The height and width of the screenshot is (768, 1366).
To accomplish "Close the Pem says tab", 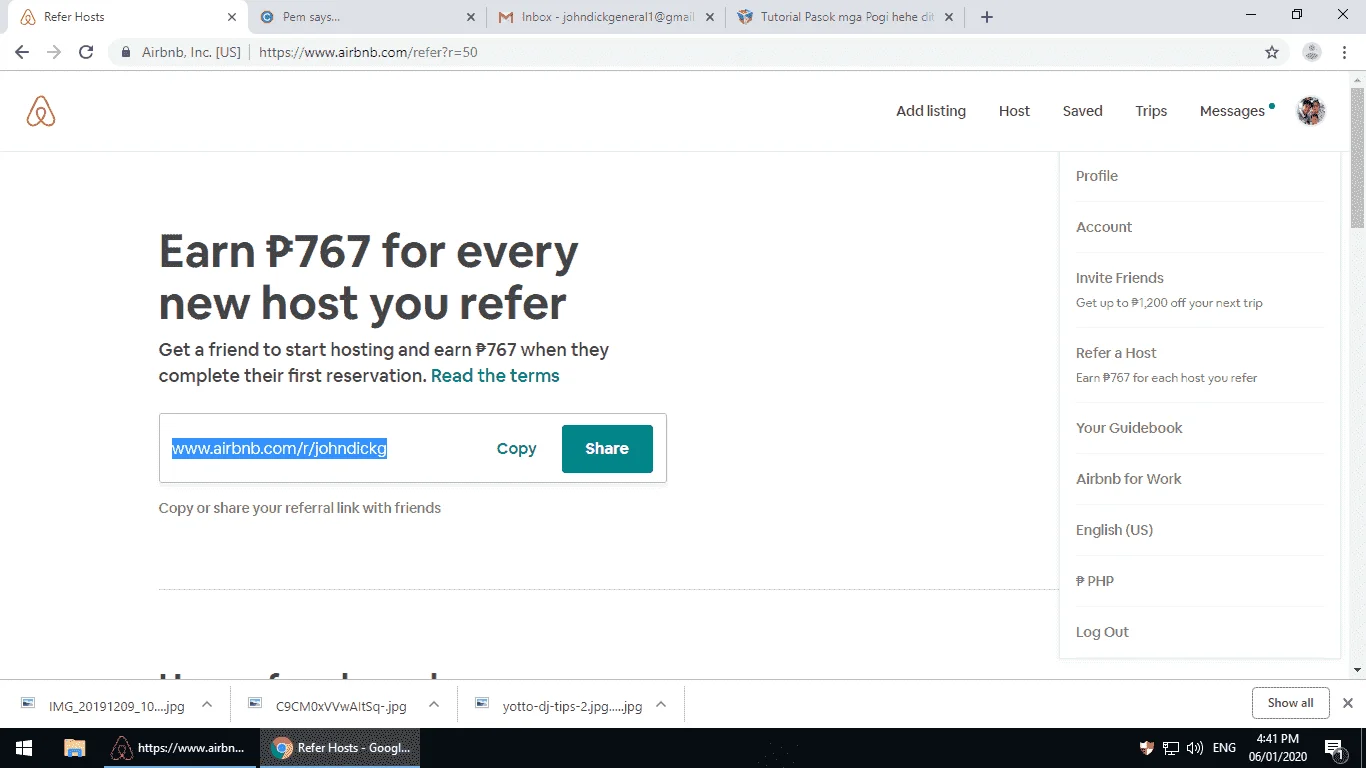I will pos(471,17).
